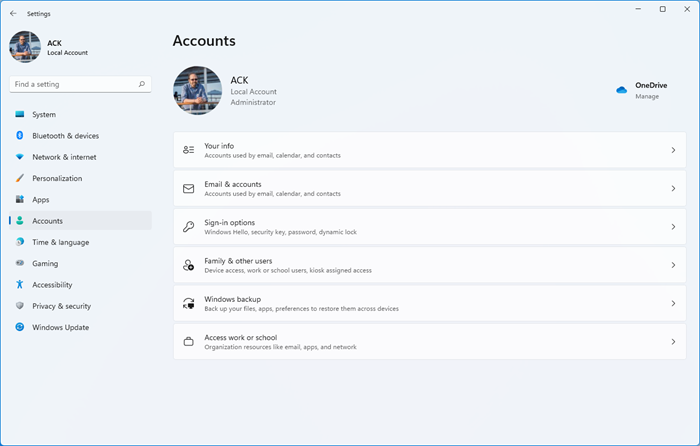Click the Privacy & security shield icon
This screenshot has height=446, width=700.
coord(20,305)
